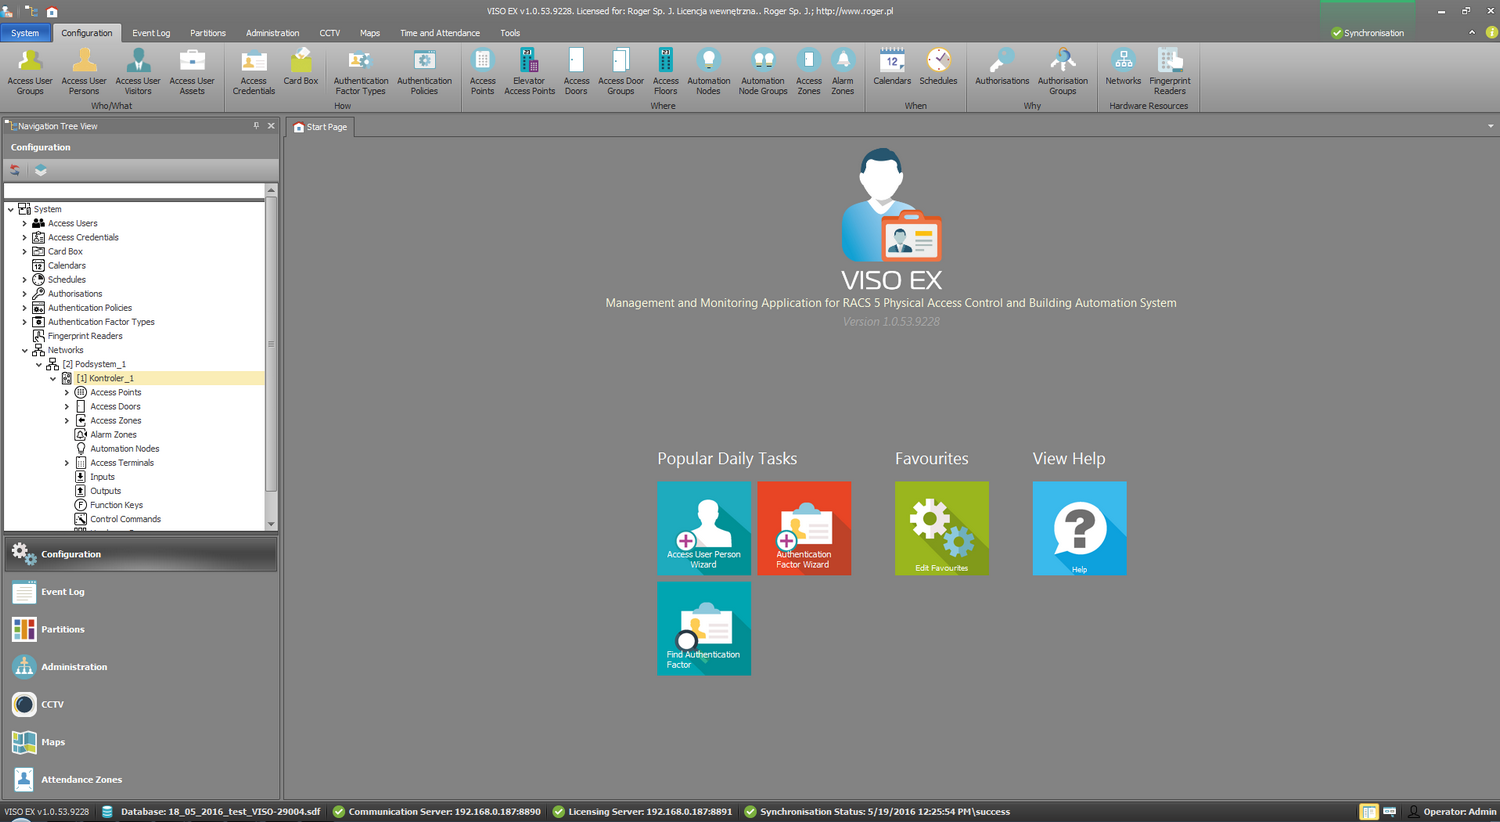Pin the Navigation Tree View panel

256,126
